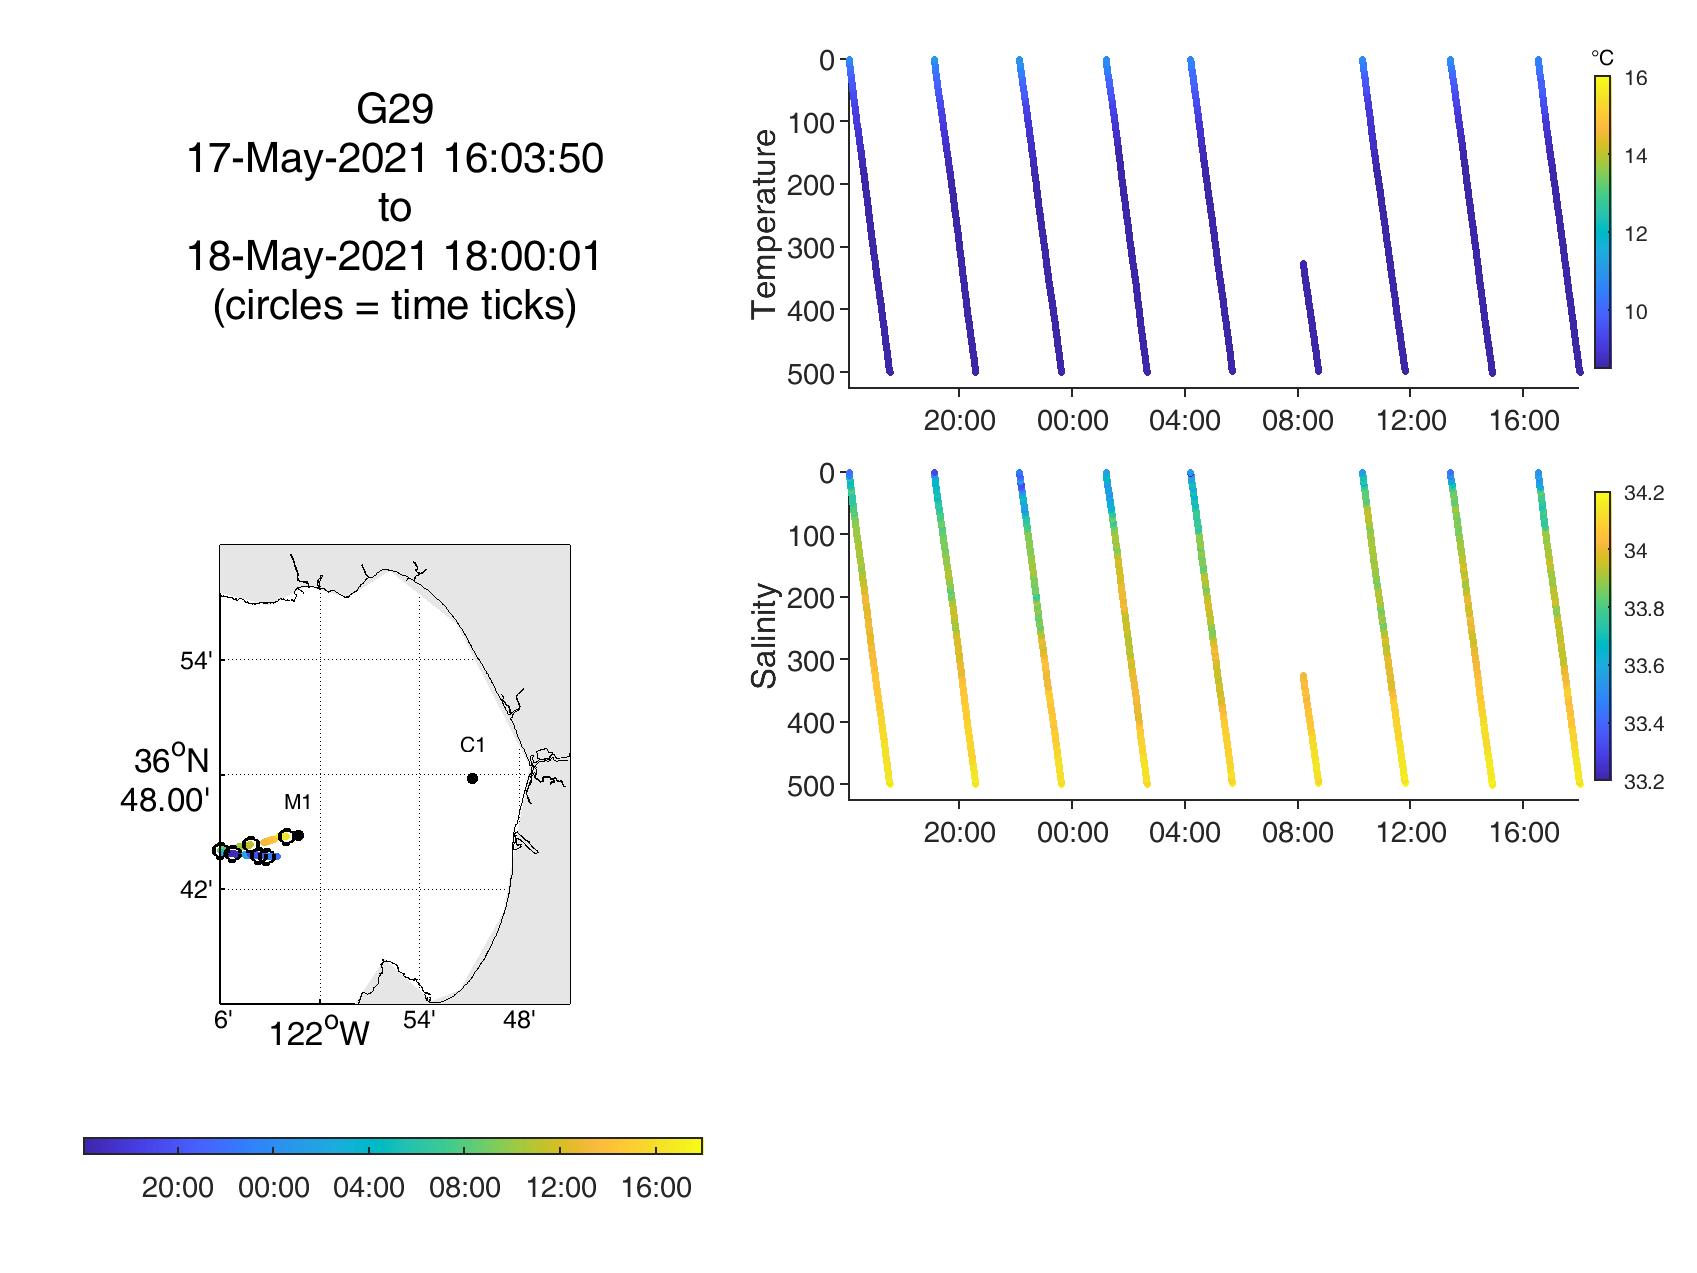1697x1273 pixels.
Task: Click the M1 mooring label on map
Action: tap(297, 802)
